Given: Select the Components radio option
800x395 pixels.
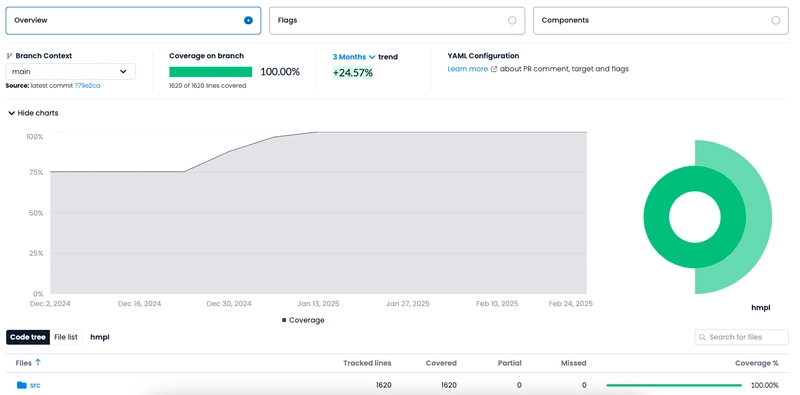Looking at the screenshot, I should tap(776, 20).
